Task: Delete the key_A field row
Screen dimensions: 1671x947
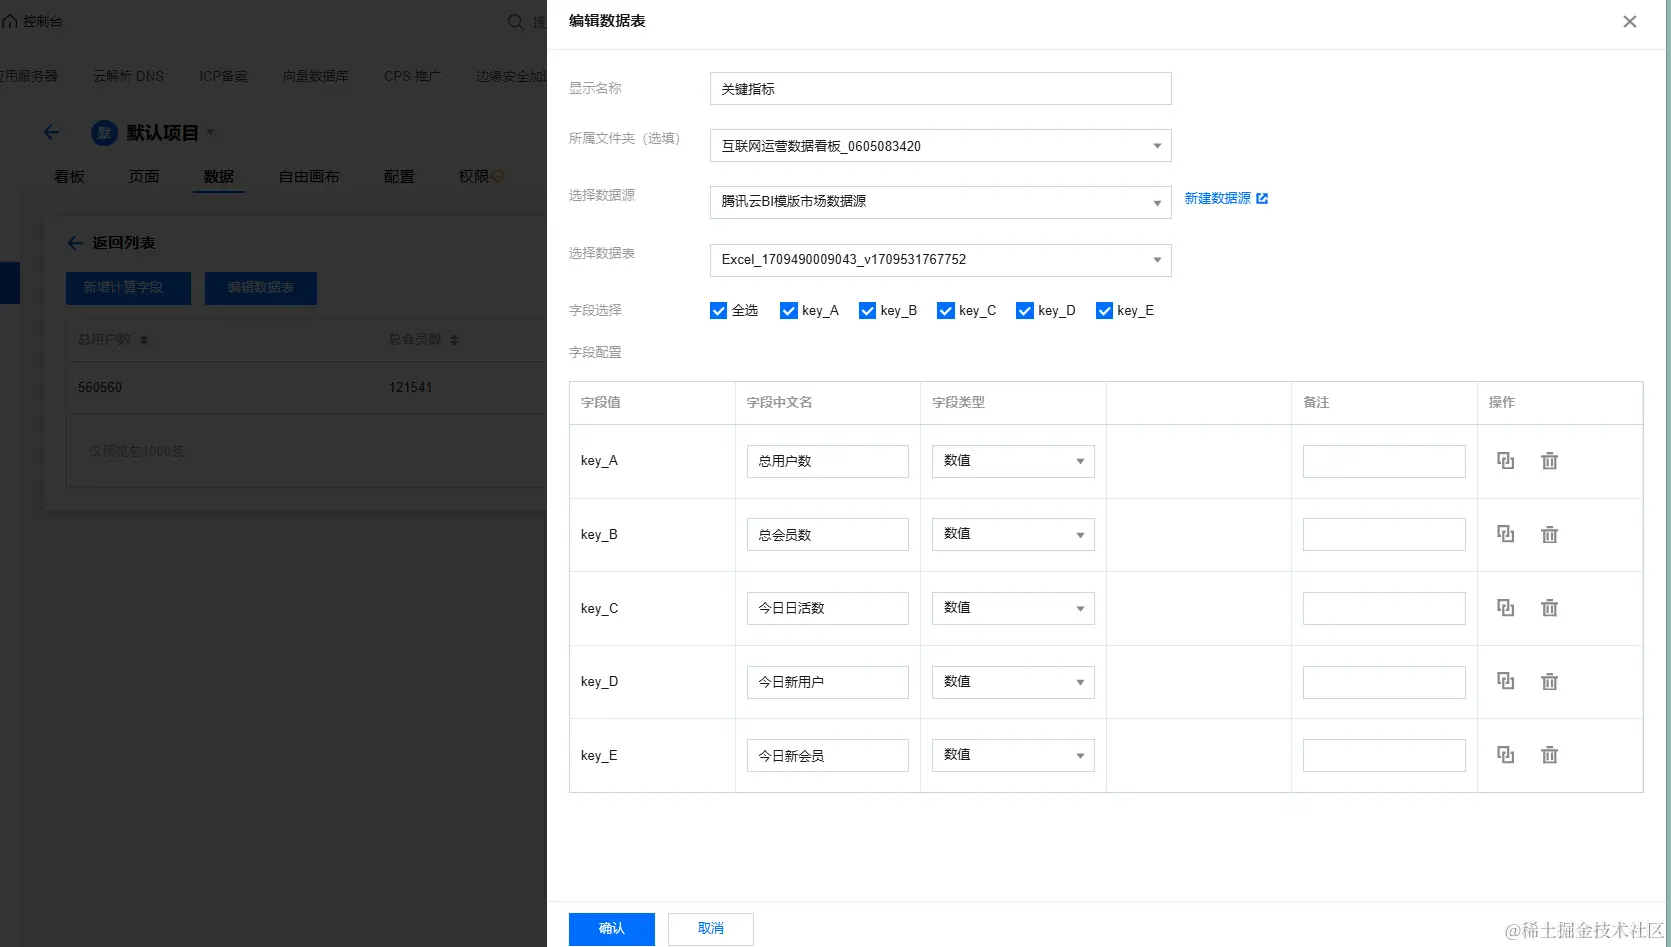Action: coord(1549,461)
